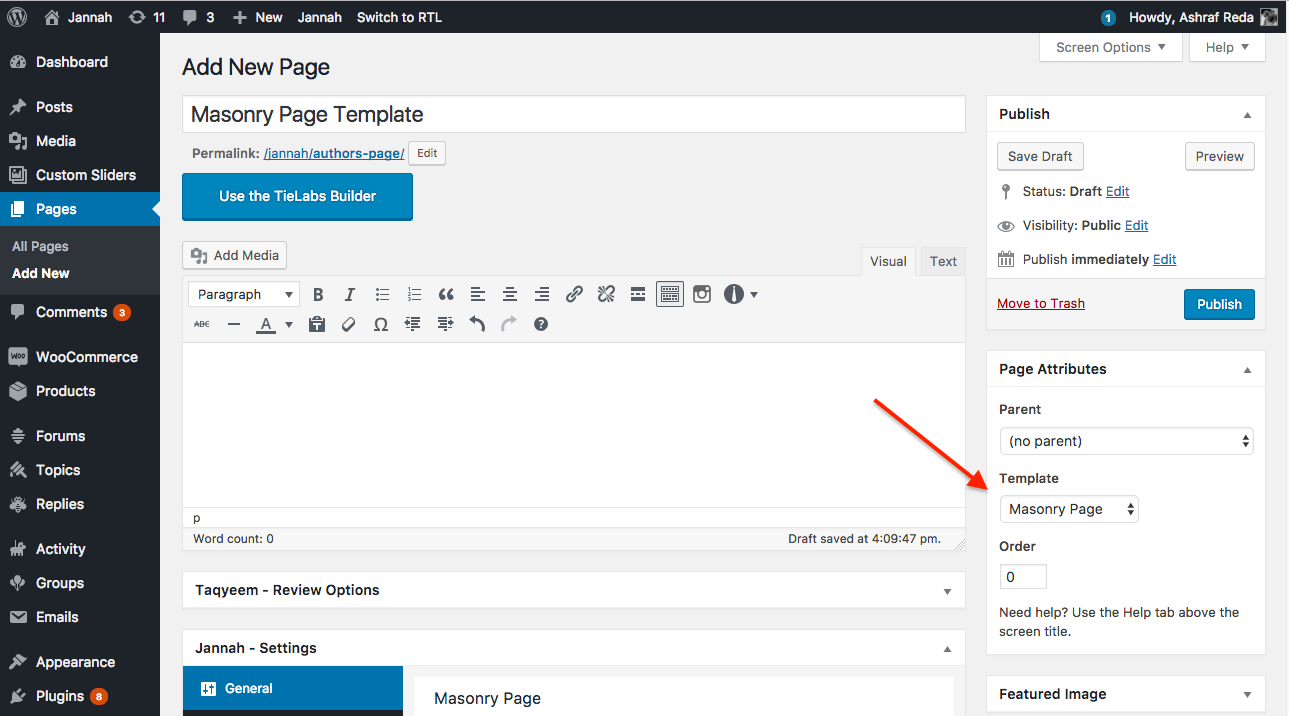Clear formatting with the eraser icon

[x=349, y=324]
